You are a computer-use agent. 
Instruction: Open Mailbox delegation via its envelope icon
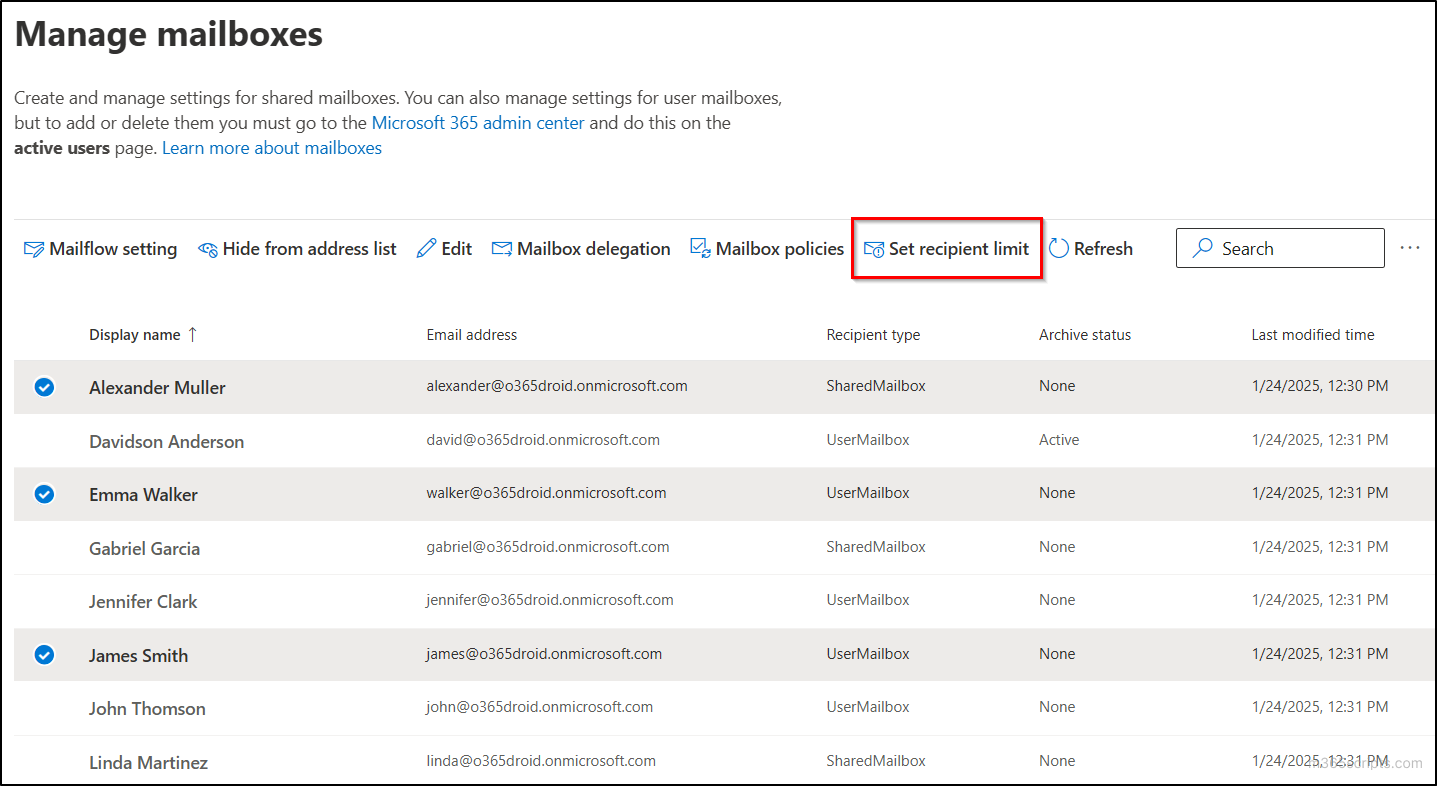click(503, 248)
